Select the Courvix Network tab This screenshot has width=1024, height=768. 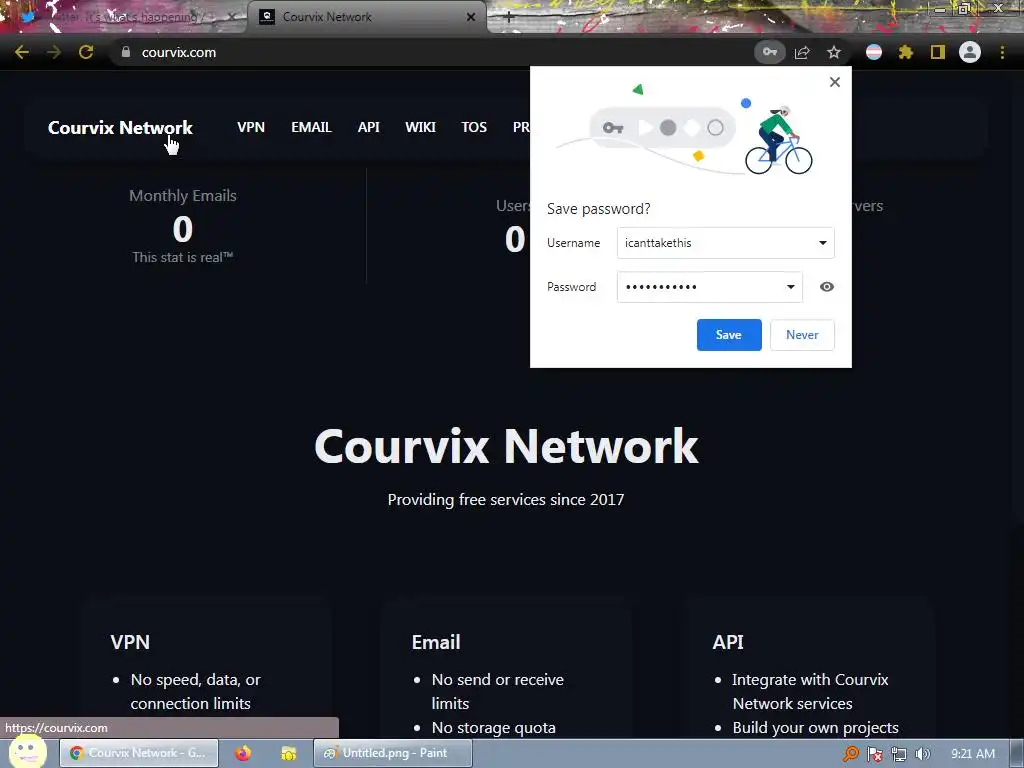[x=366, y=17]
